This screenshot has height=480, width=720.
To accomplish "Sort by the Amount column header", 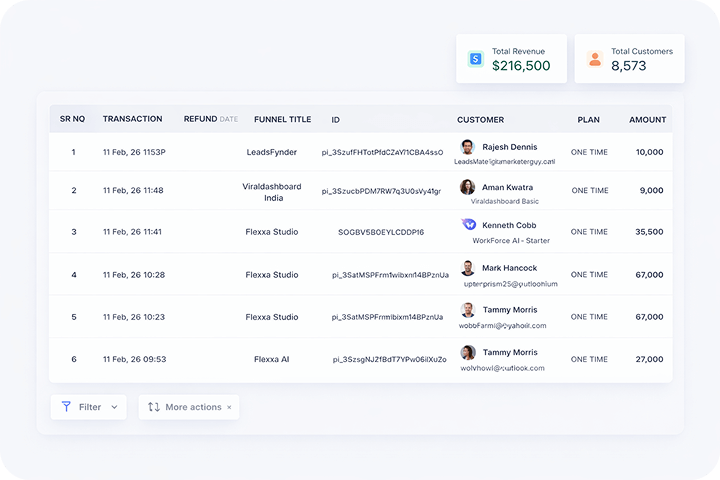I will coord(647,120).
